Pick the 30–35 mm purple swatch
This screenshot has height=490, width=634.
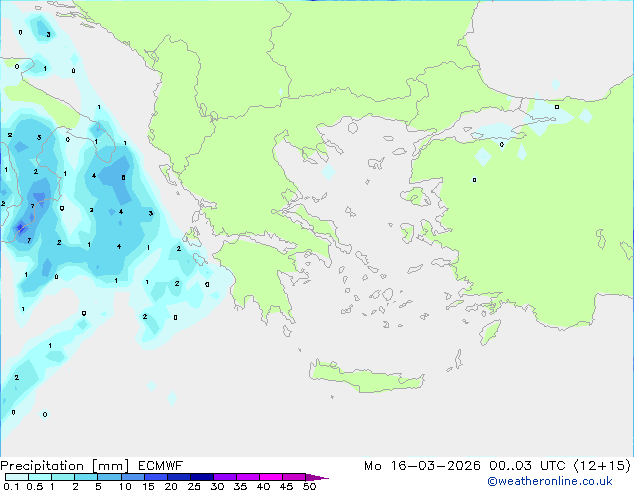coord(224,477)
